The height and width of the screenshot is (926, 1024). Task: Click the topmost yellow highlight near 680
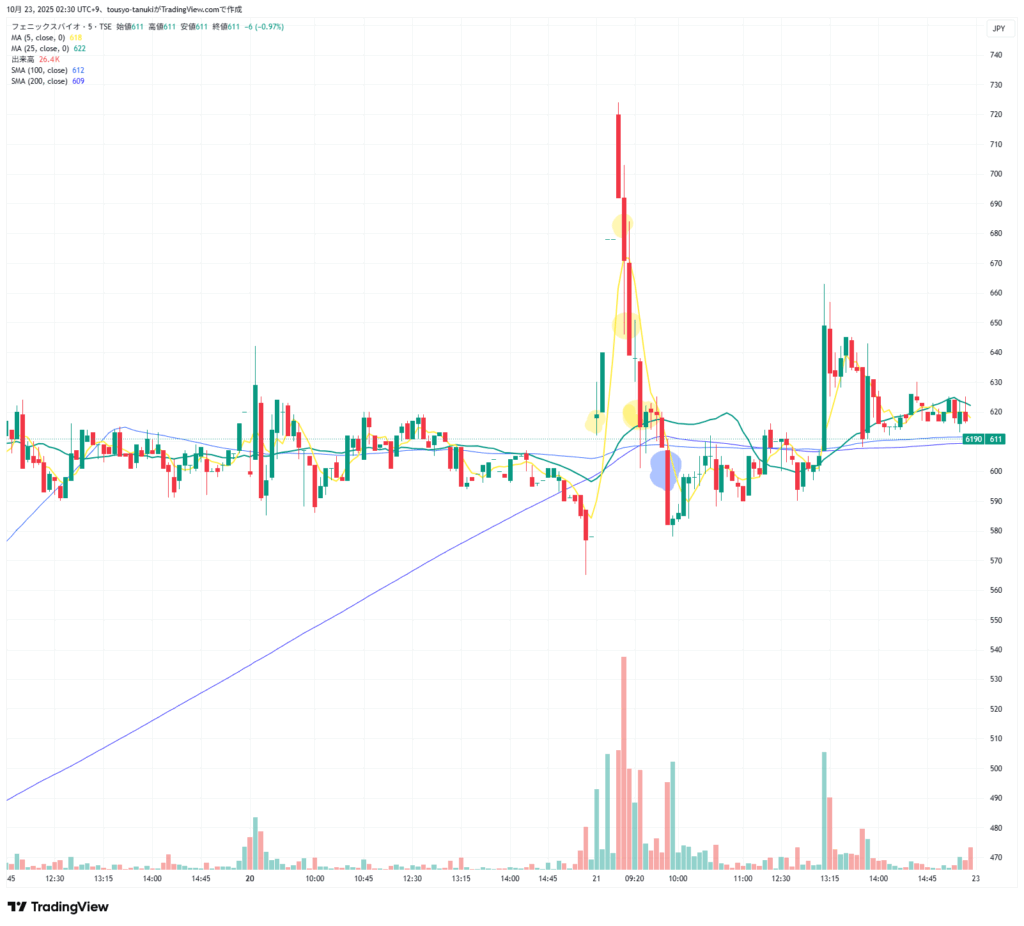point(623,225)
